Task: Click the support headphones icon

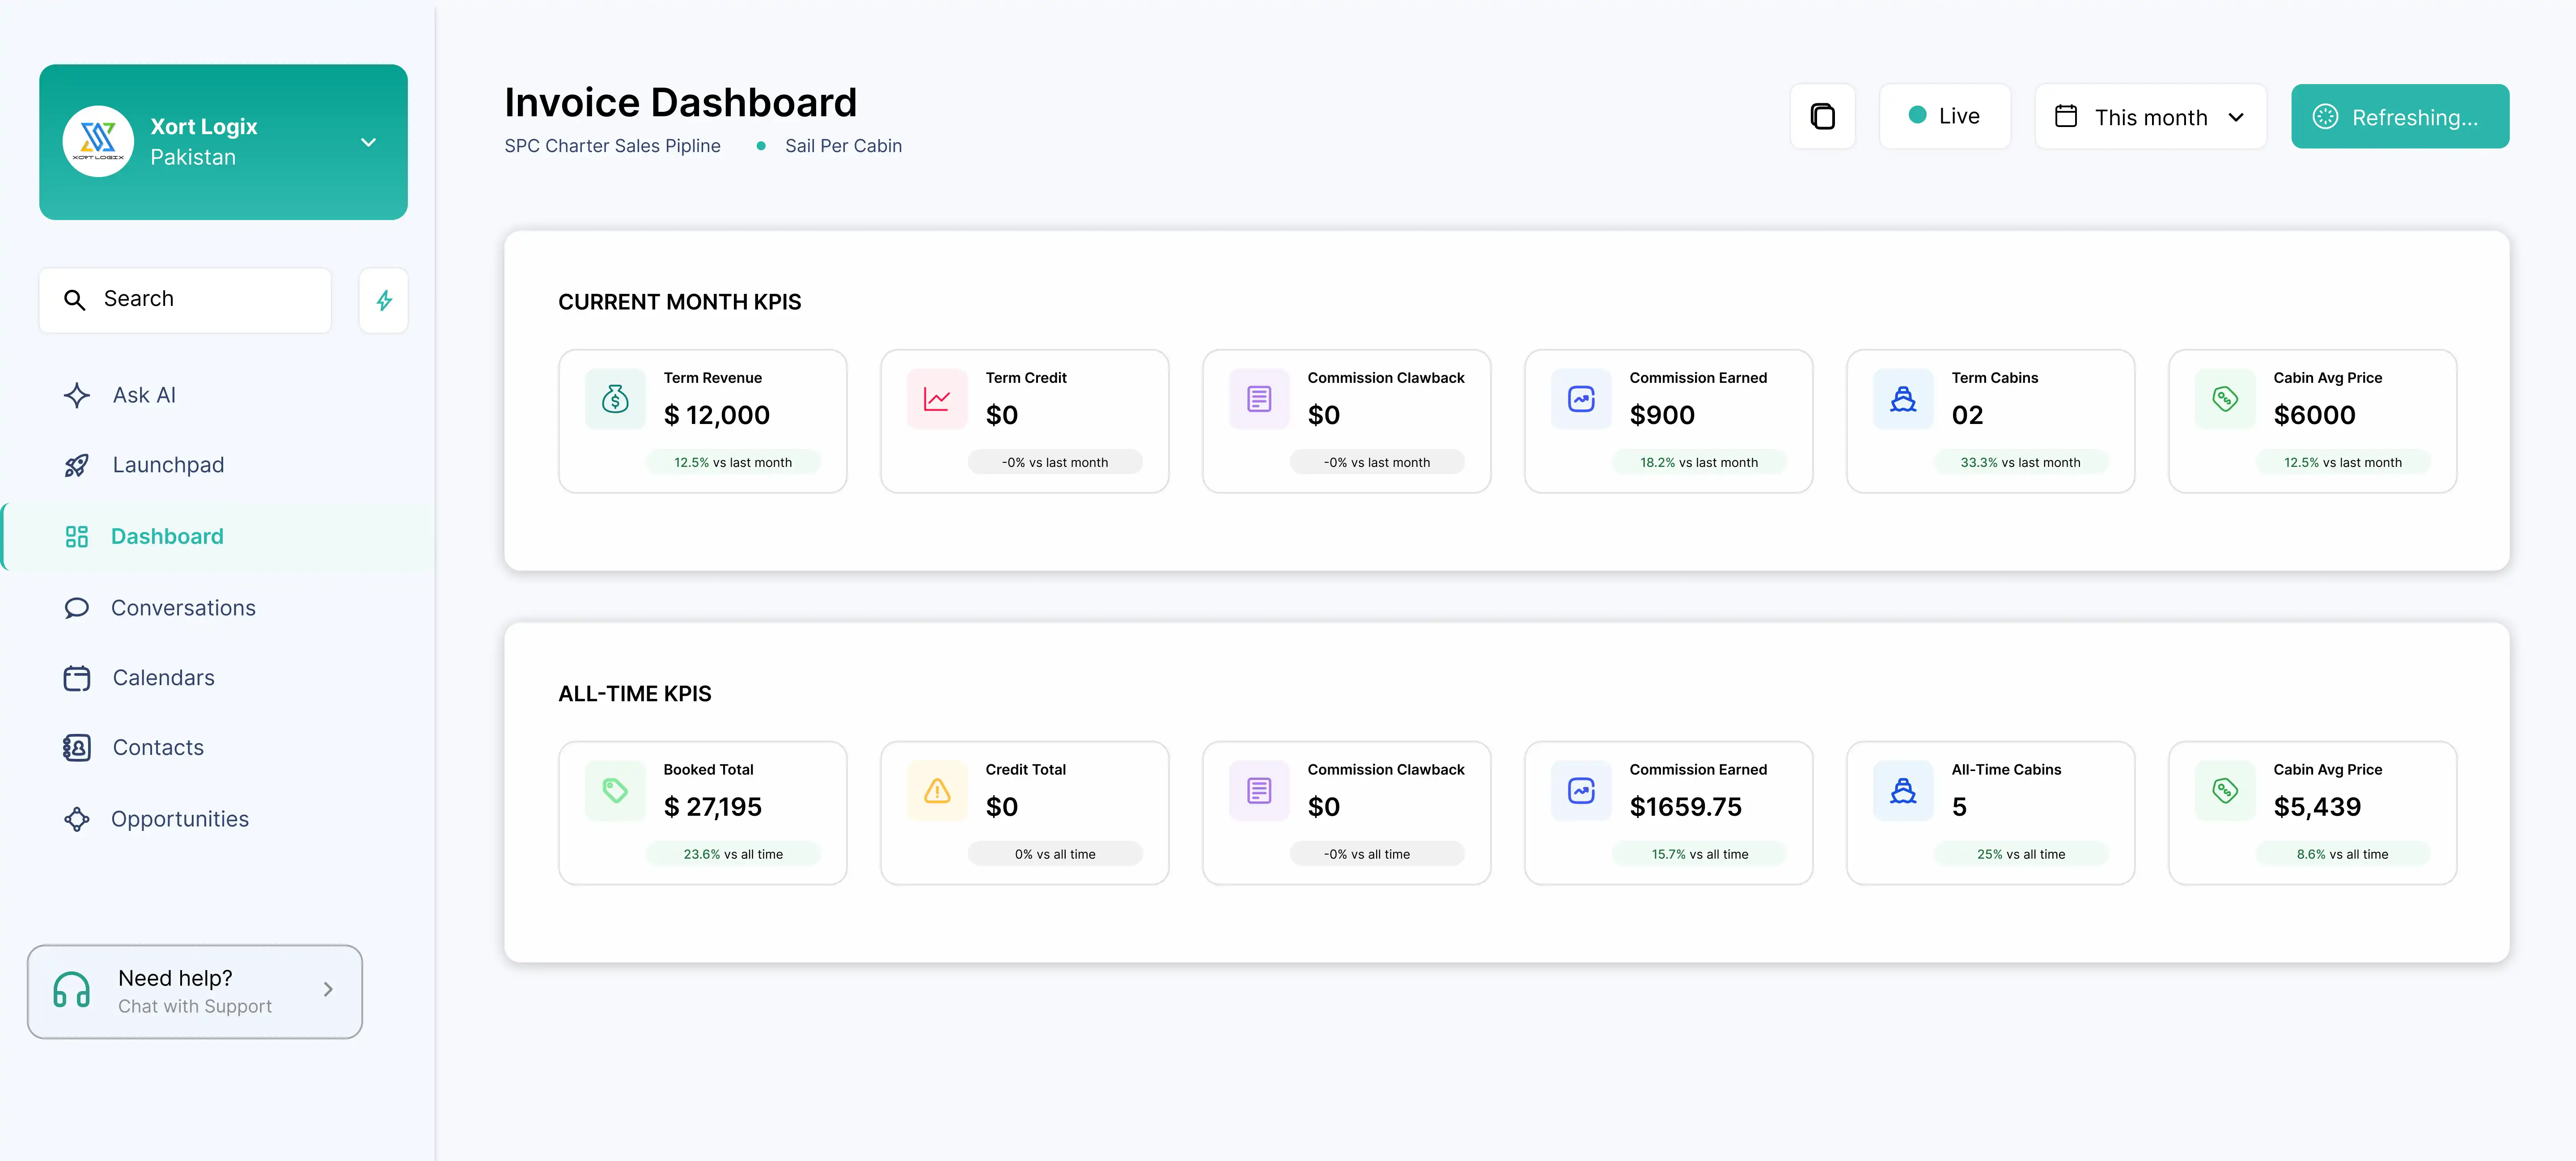Action: pyautogui.click(x=72, y=990)
